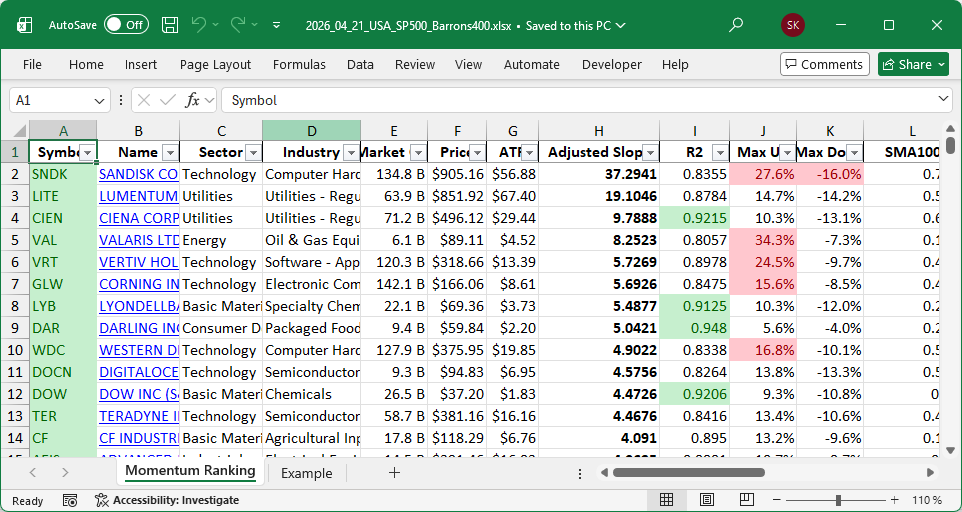The image size is (962, 512).
Task: Switch to the Example sheet tab
Action: click(x=306, y=473)
